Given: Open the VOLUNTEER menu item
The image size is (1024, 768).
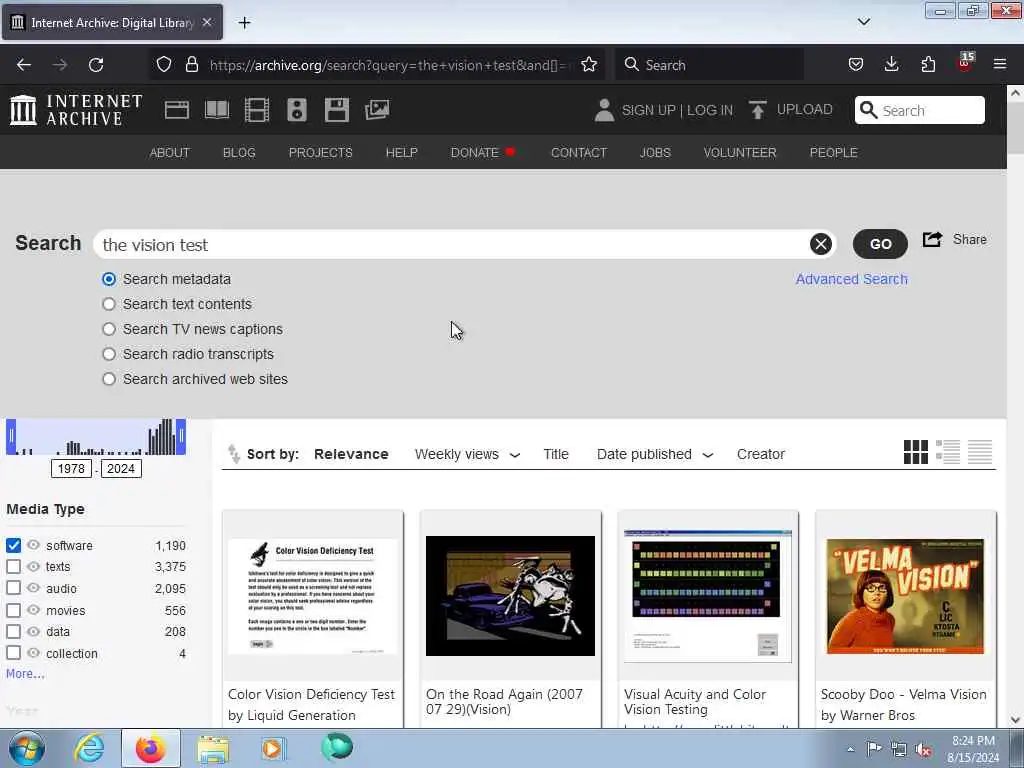Looking at the screenshot, I should point(740,153).
